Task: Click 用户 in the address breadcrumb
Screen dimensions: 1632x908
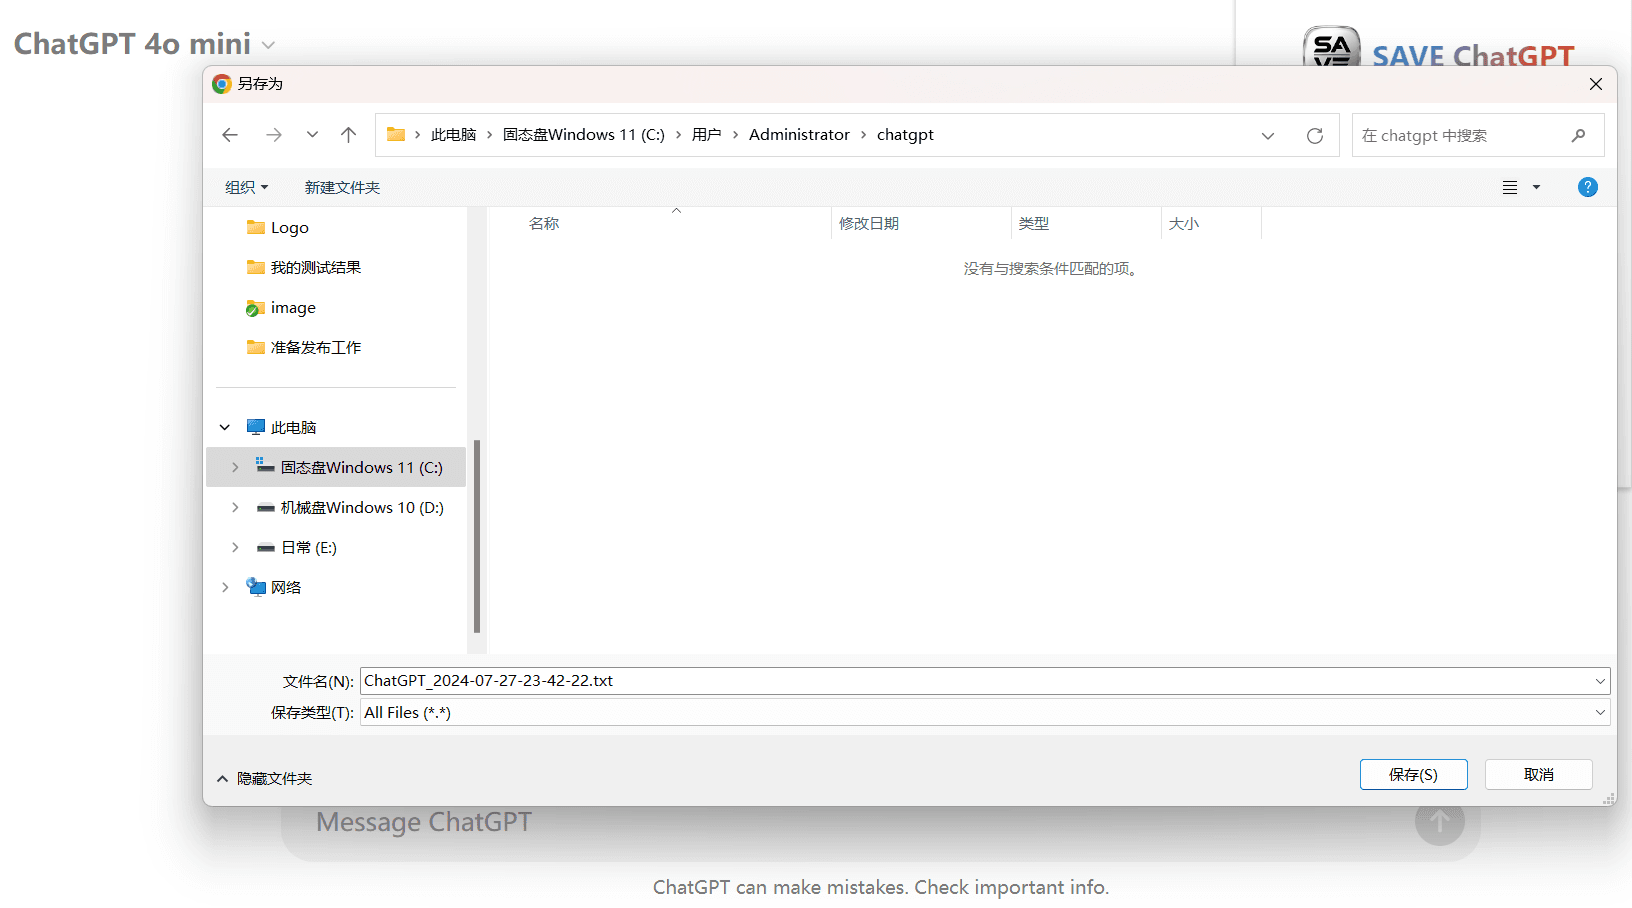Action: click(706, 135)
